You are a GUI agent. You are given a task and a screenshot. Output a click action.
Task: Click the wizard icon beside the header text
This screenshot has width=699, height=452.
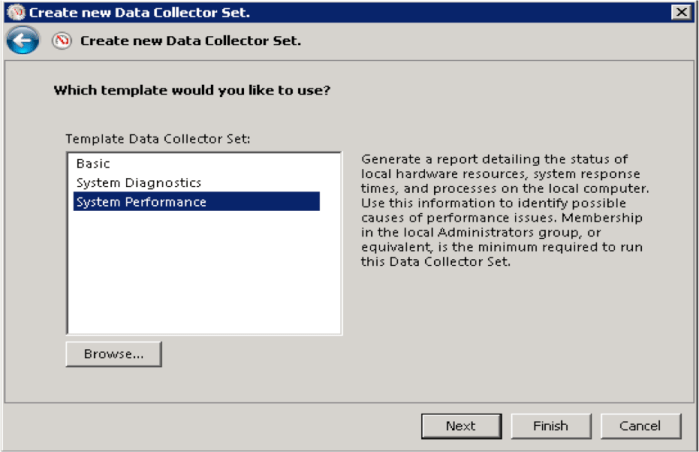(x=62, y=41)
